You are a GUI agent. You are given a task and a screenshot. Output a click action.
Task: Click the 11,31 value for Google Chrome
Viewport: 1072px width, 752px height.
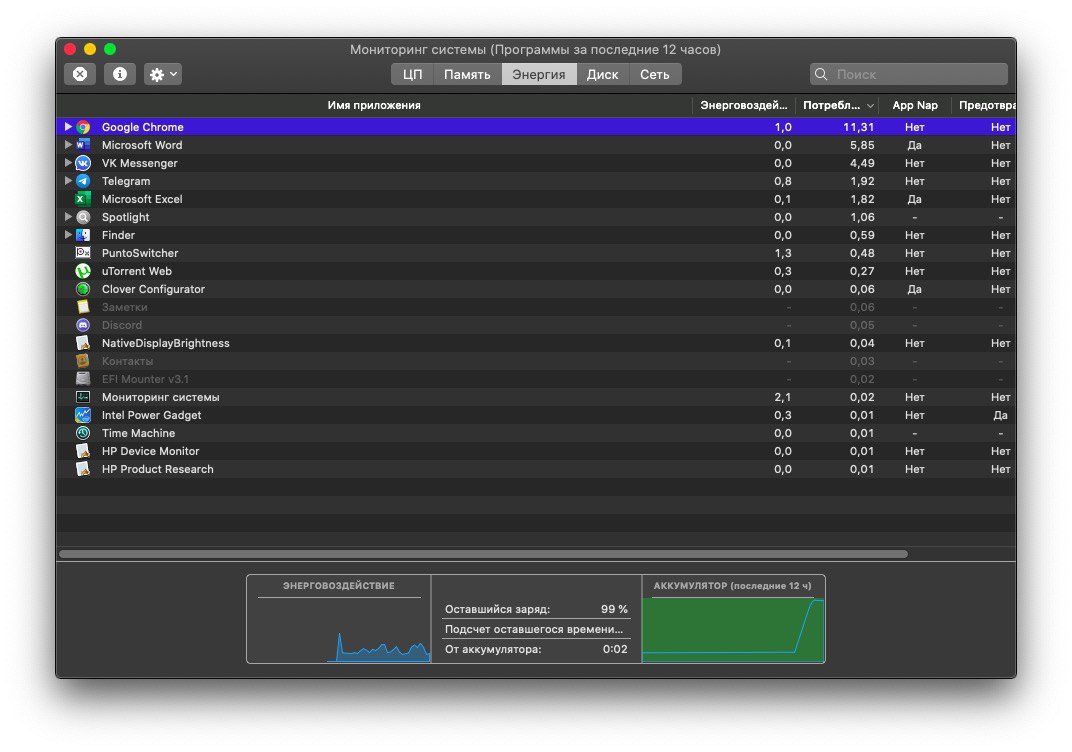(858, 127)
